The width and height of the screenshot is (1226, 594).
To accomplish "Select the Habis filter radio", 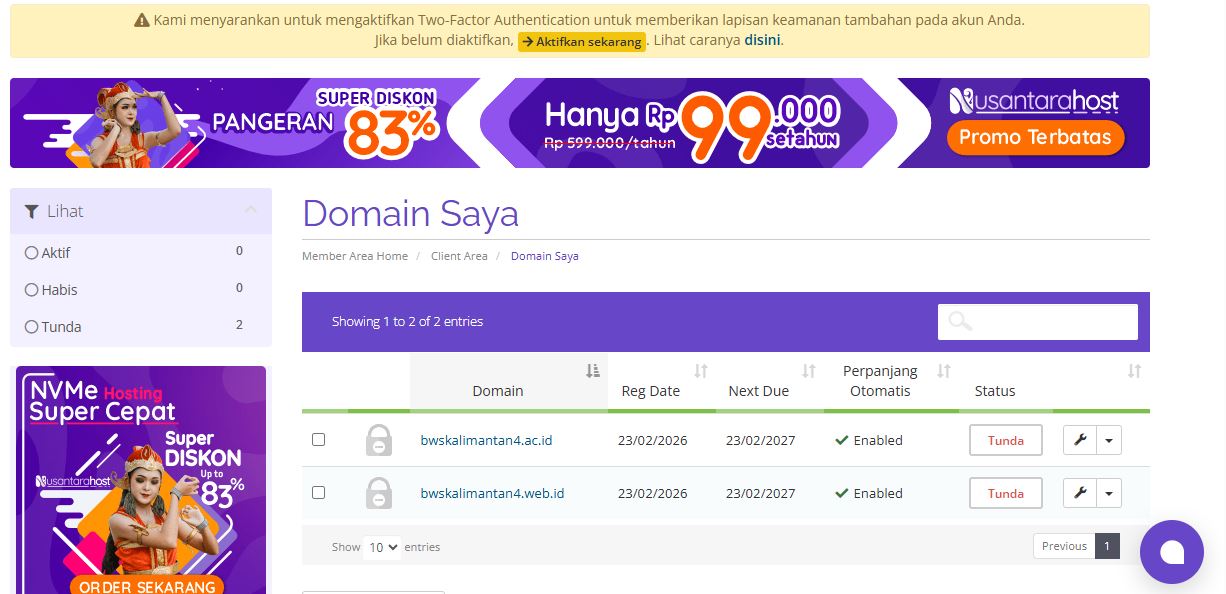I will pyautogui.click(x=31, y=290).
